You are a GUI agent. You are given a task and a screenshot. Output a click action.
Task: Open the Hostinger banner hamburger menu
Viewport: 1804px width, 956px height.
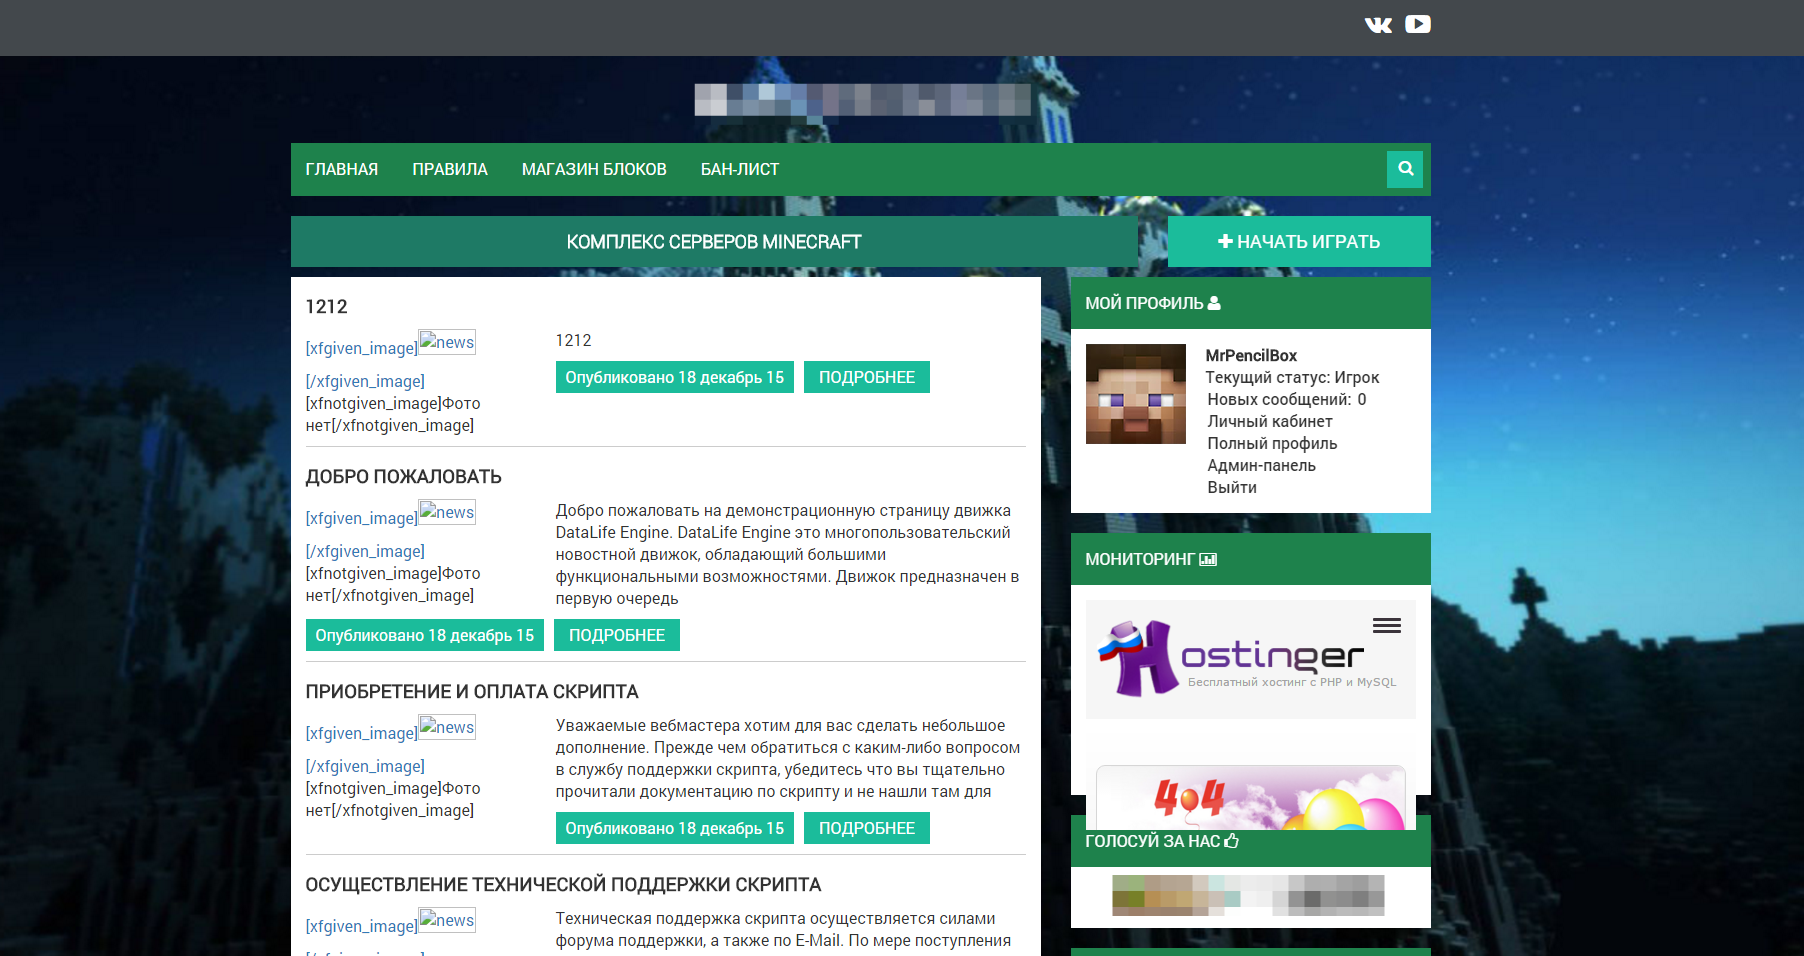click(x=1386, y=626)
